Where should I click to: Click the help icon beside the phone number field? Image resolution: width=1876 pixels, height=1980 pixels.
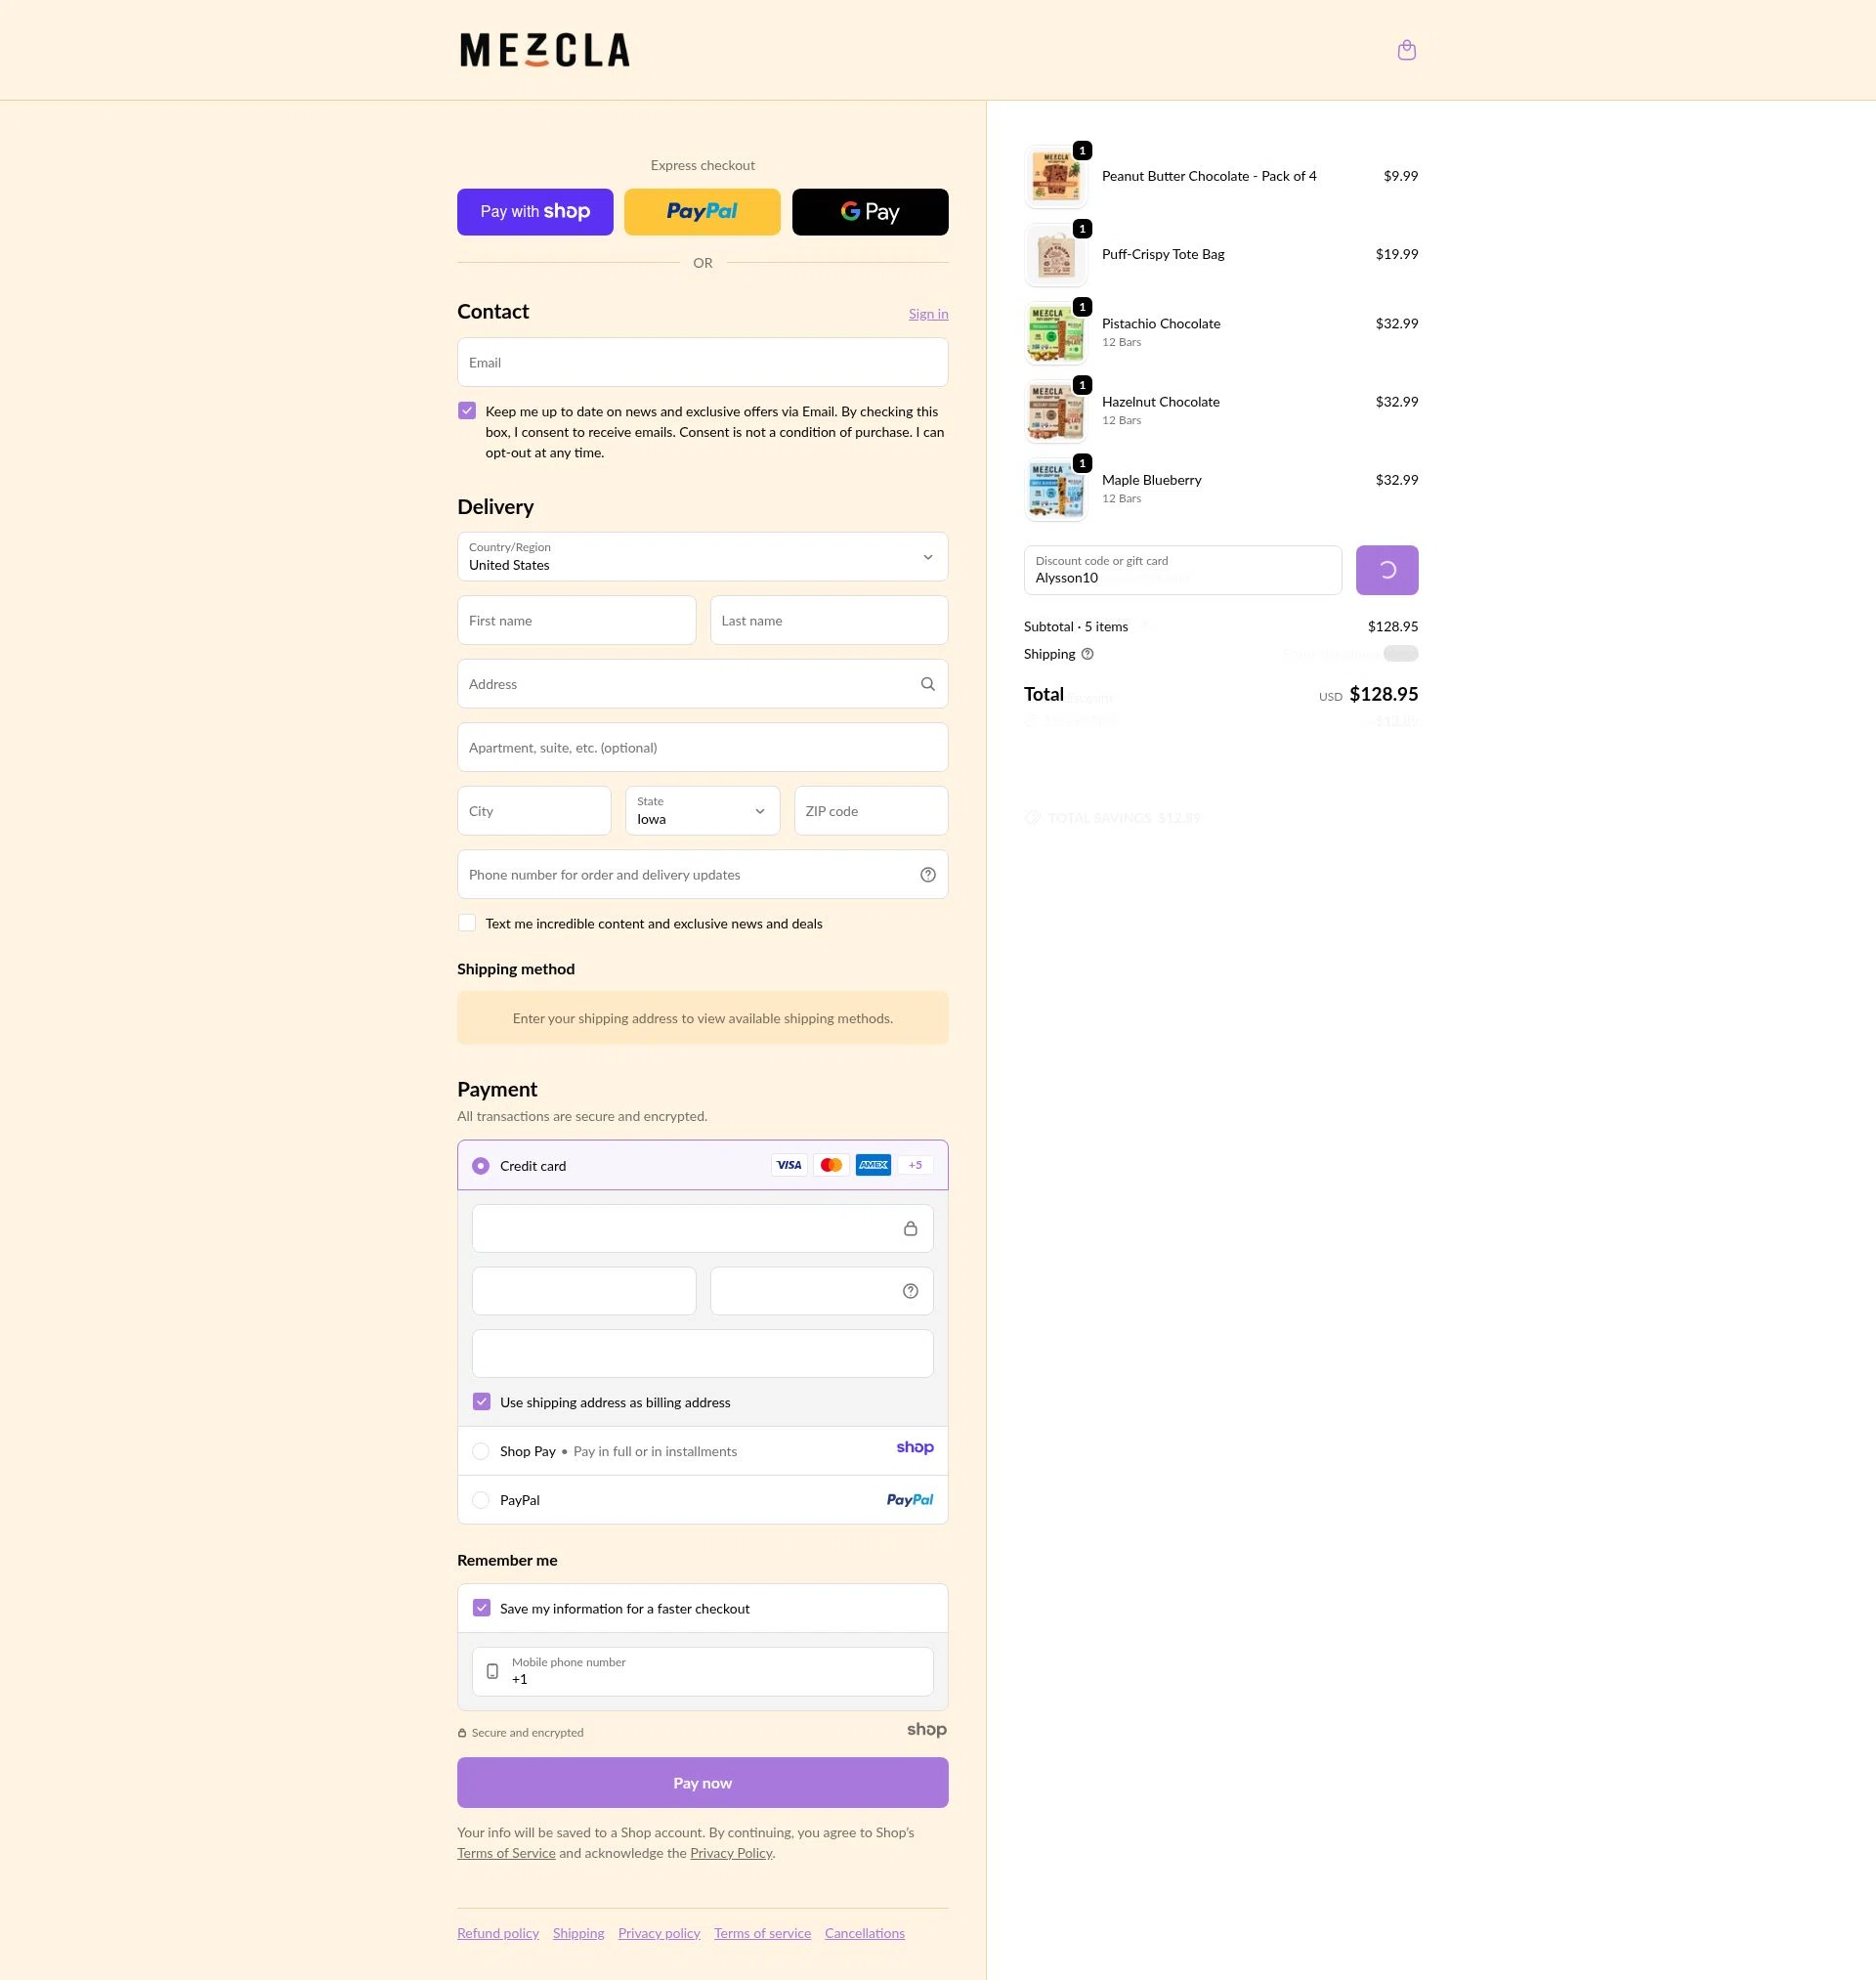tap(927, 873)
